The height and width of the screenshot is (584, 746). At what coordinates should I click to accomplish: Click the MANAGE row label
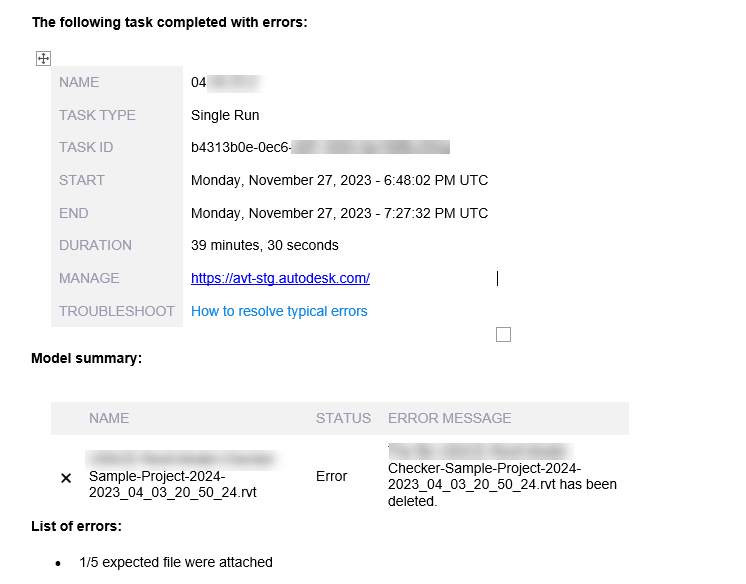[x=89, y=278]
